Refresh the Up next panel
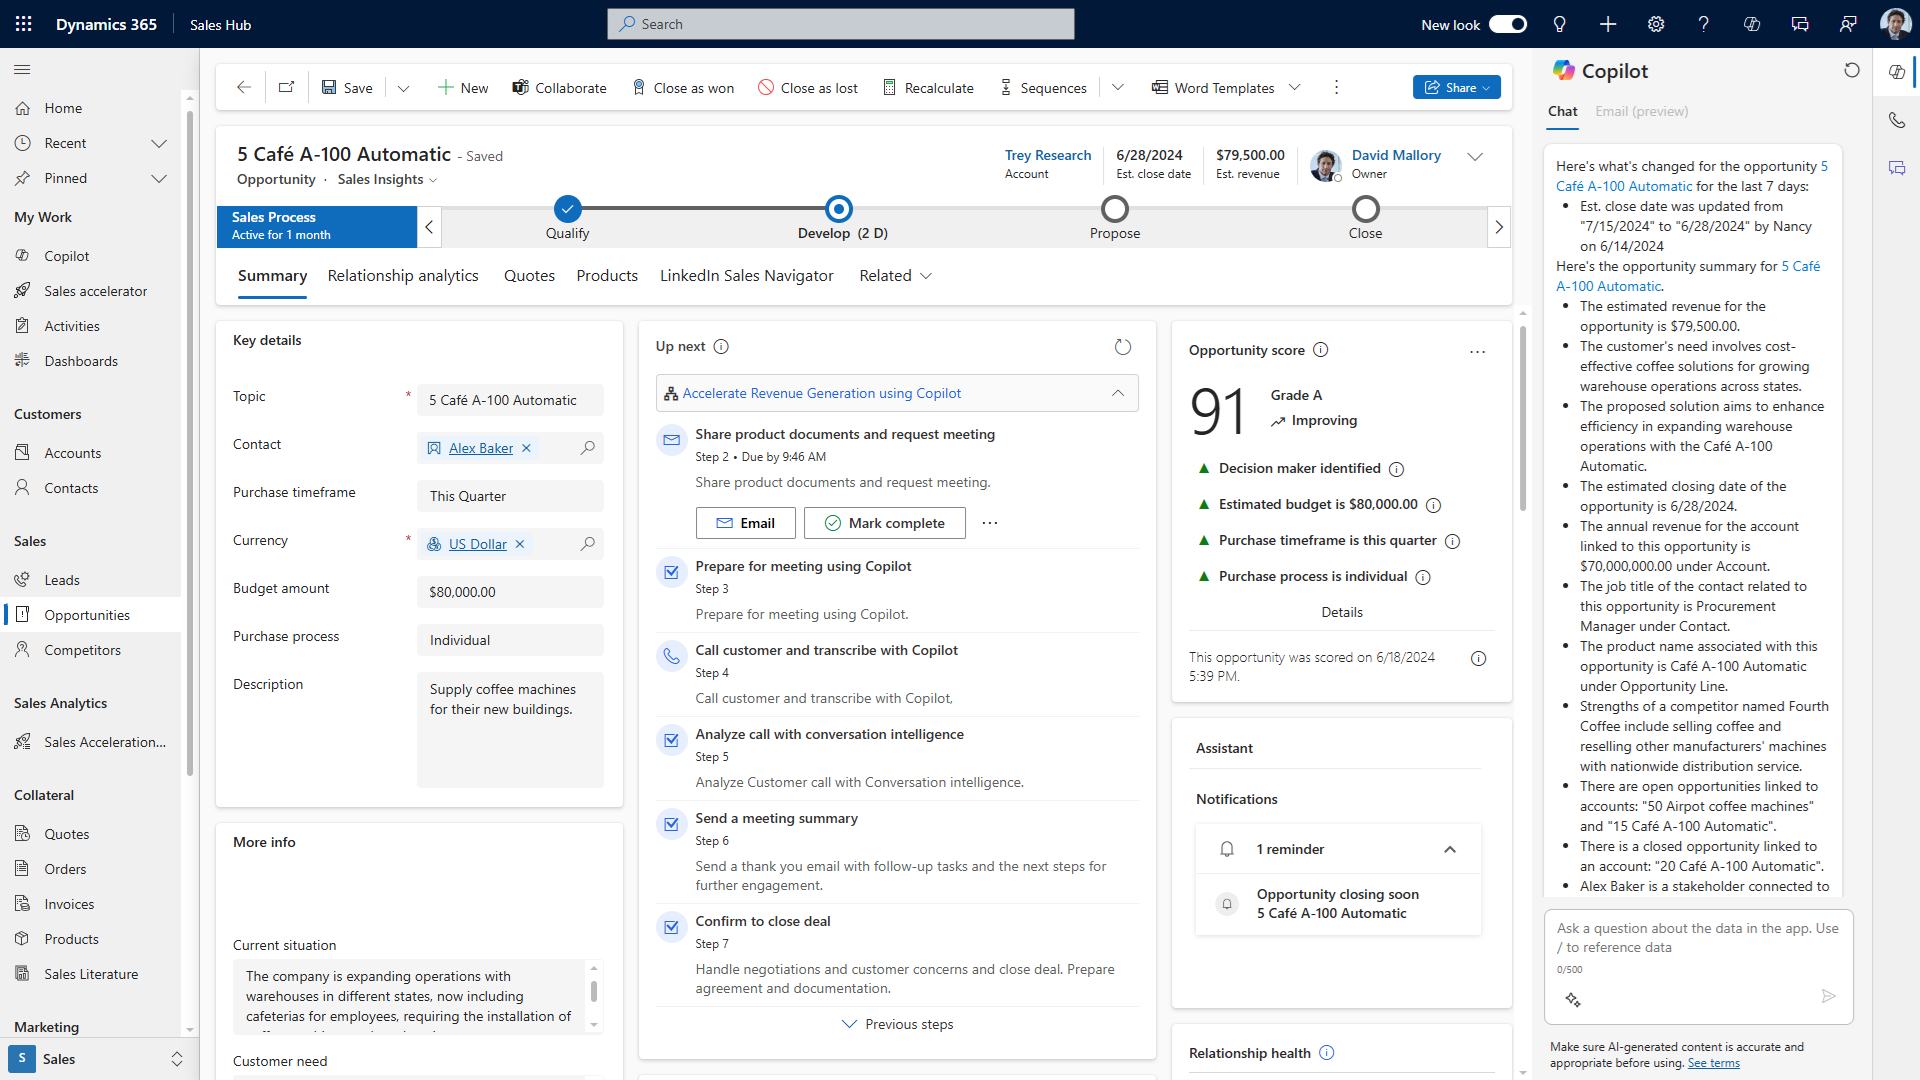Viewport: 1920px width, 1080px height. tap(1122, 347)
